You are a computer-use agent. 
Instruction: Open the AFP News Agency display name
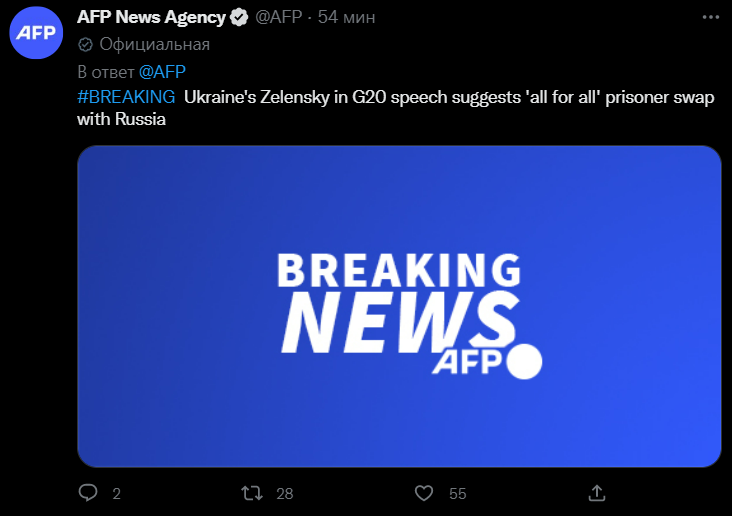coord(151,18)
